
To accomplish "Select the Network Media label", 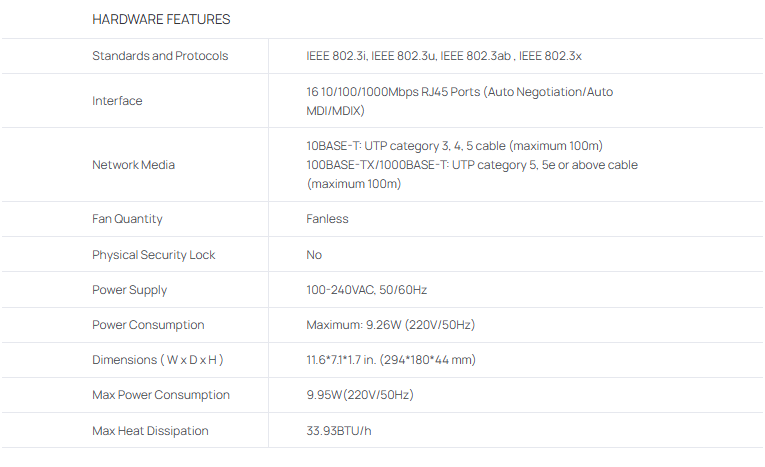I will coord(133,165).
